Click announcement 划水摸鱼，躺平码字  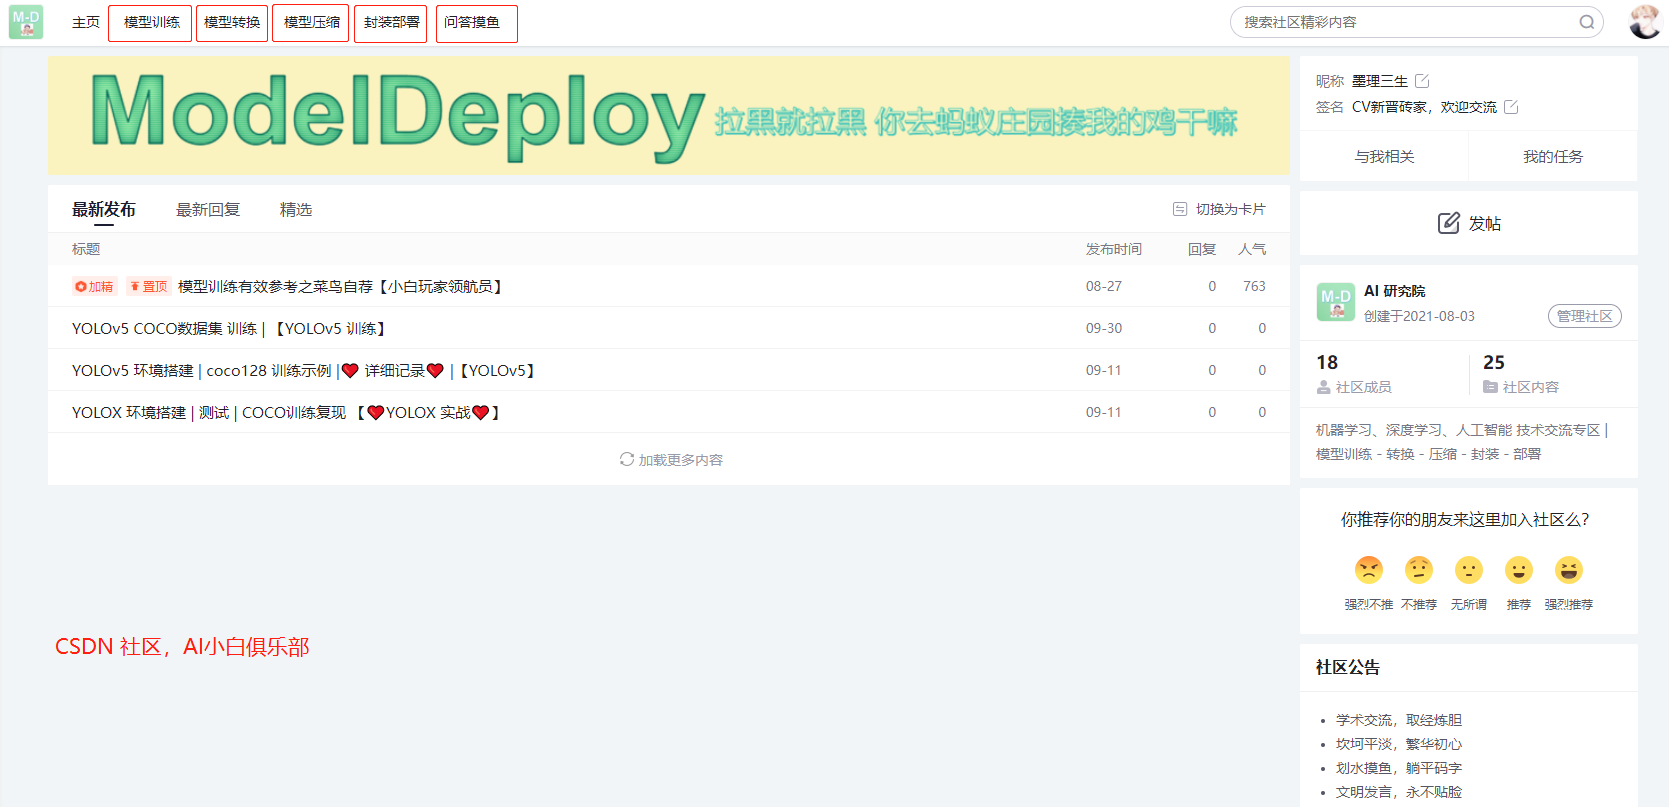click(x=1399, y=768)
